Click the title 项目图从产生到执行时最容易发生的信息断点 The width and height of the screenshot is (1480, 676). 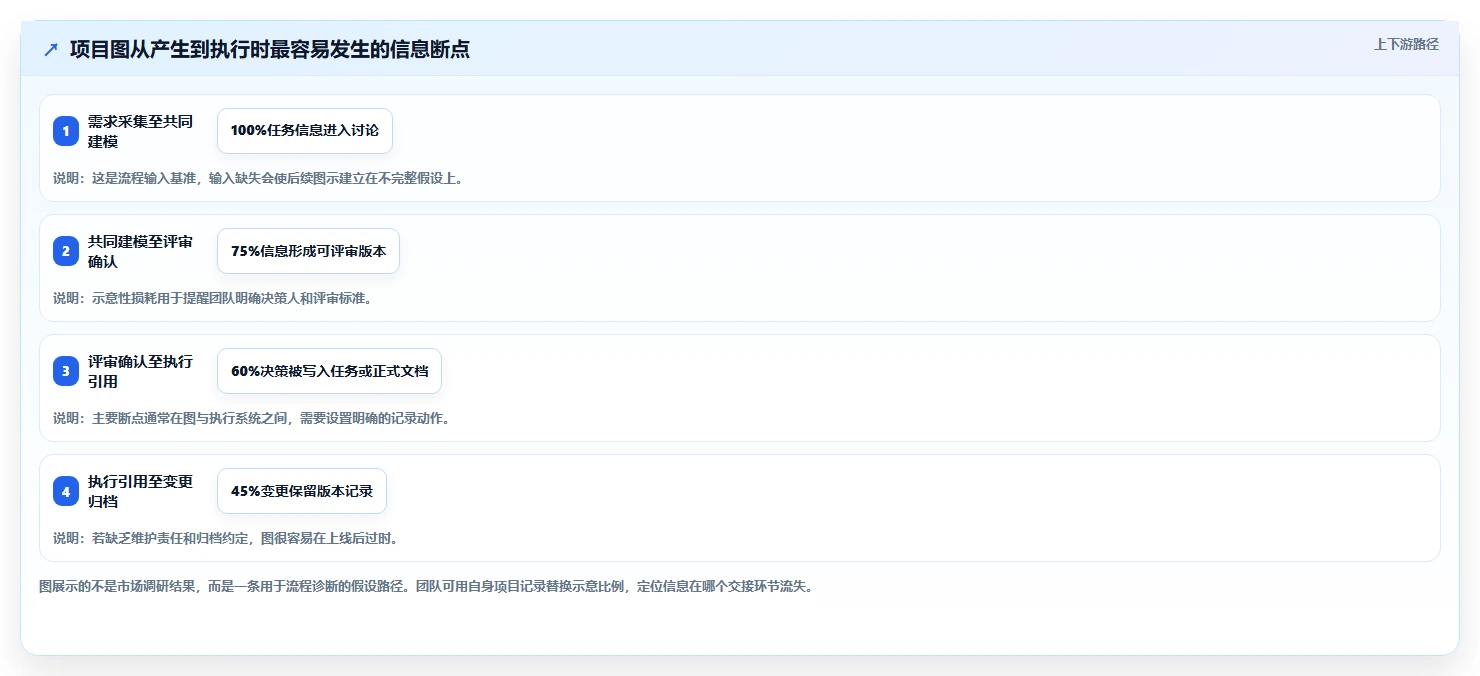(x=270, y=50)
